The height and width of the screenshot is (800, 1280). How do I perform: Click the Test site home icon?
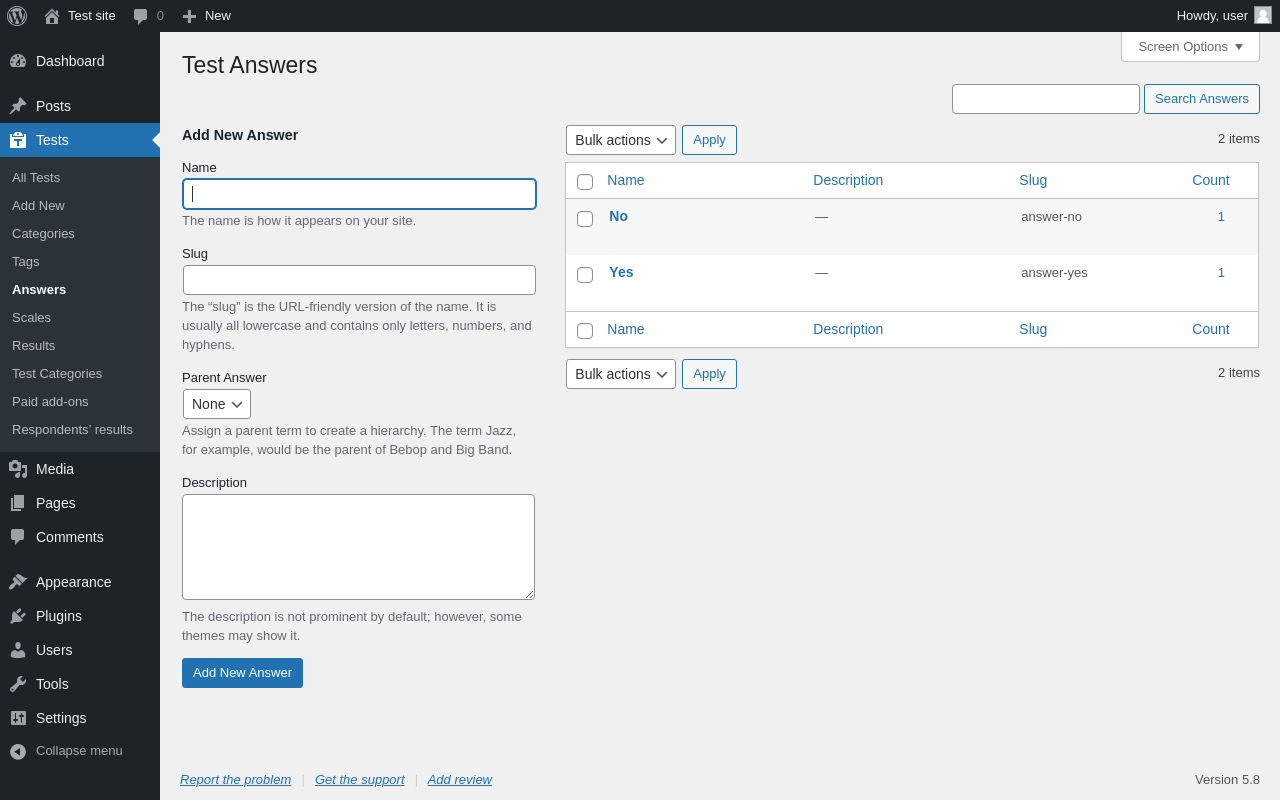[52, 16]
